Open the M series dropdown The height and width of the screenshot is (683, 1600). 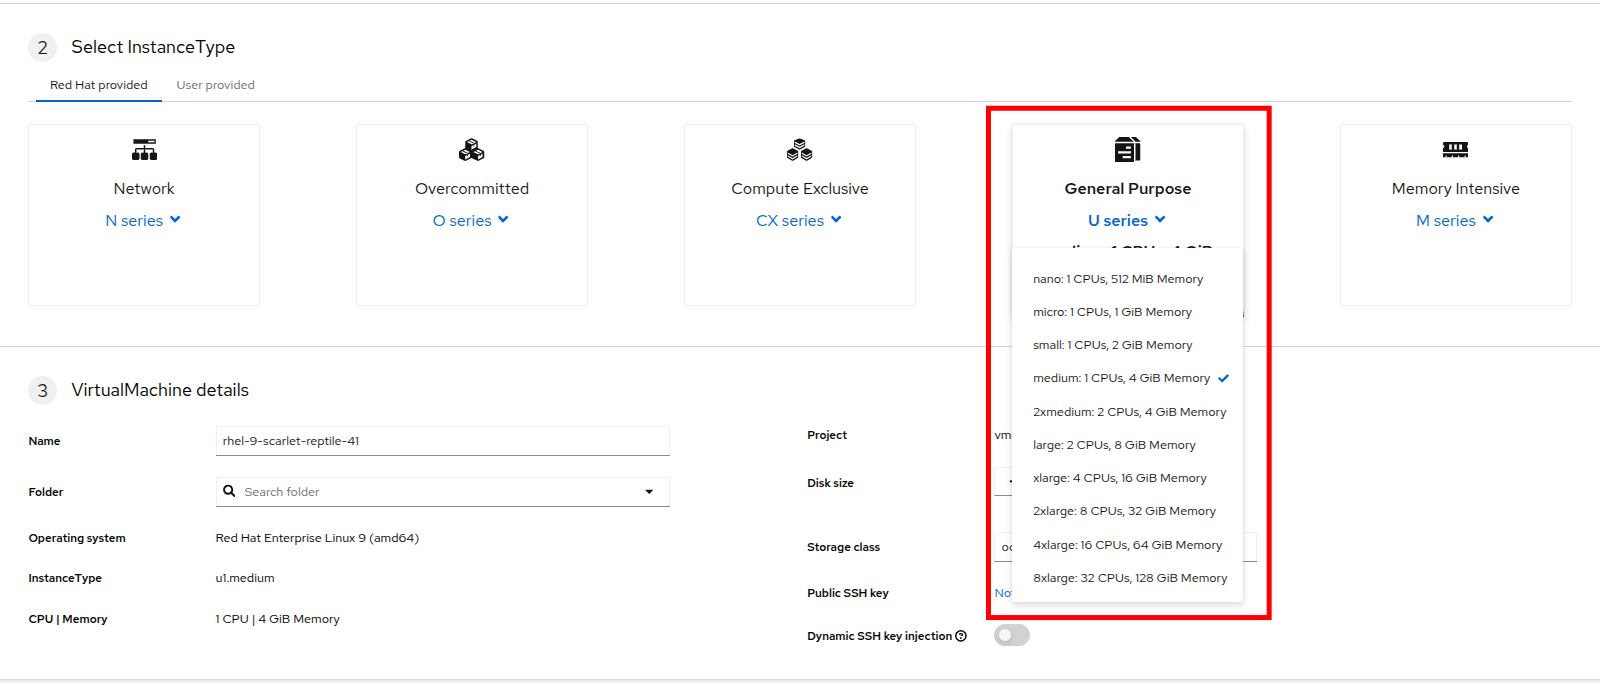(1455, 220)
